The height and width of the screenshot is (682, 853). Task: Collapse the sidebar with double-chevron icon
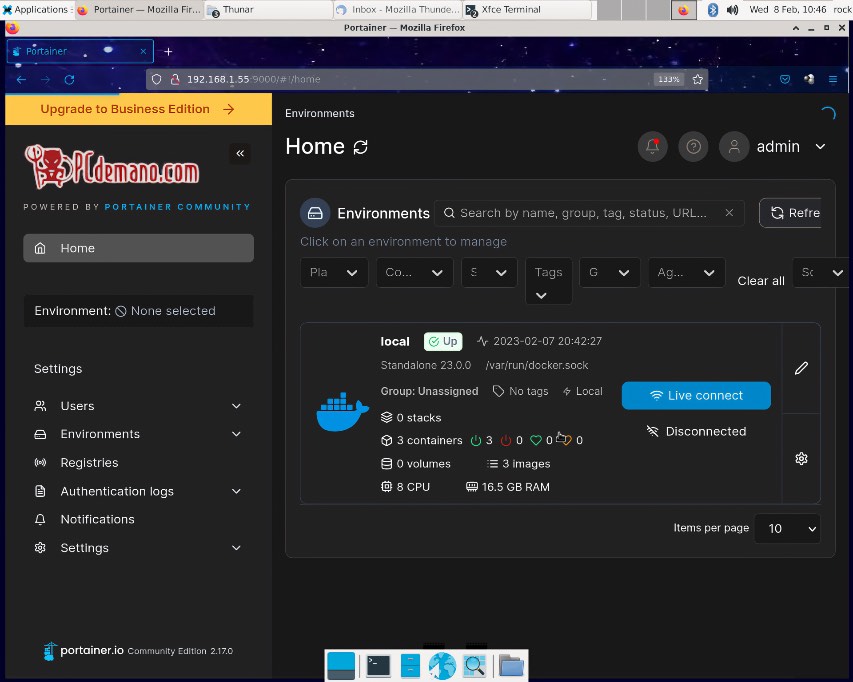(x=240, y=153)
